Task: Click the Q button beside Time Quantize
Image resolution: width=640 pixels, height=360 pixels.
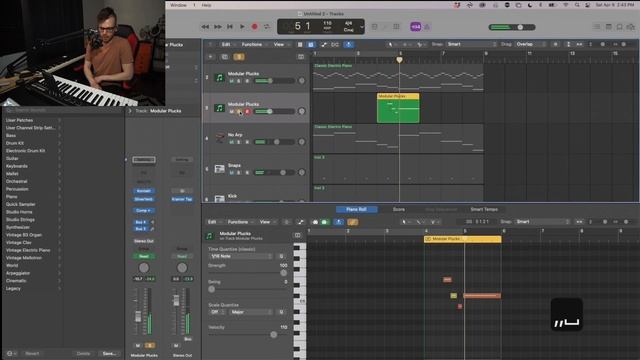Action: (281, 256)
